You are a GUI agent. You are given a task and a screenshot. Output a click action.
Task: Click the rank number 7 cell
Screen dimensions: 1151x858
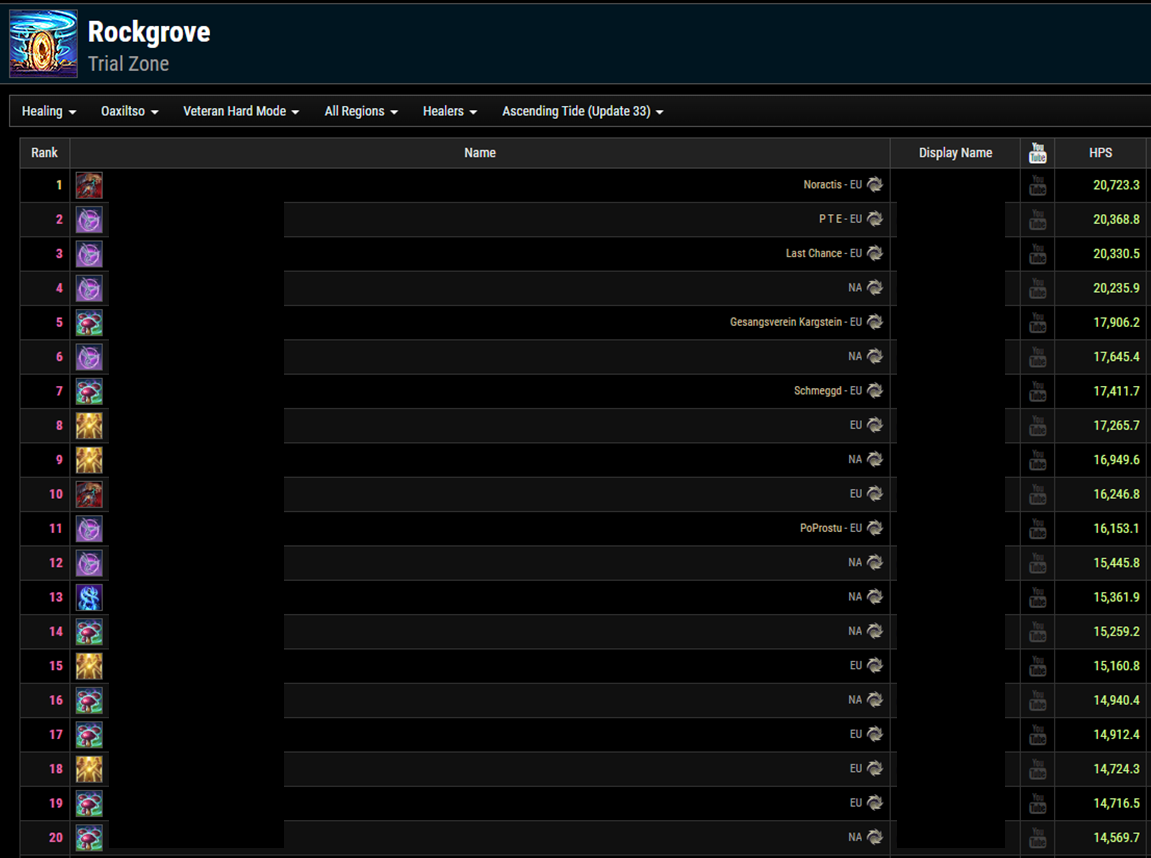[45, 391]
